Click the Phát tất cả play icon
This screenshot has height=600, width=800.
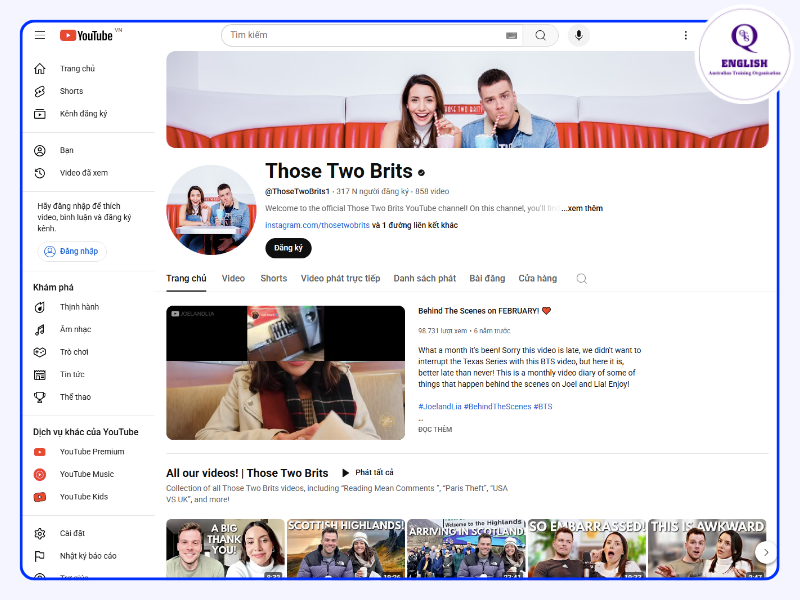click(x=345, y=473)
